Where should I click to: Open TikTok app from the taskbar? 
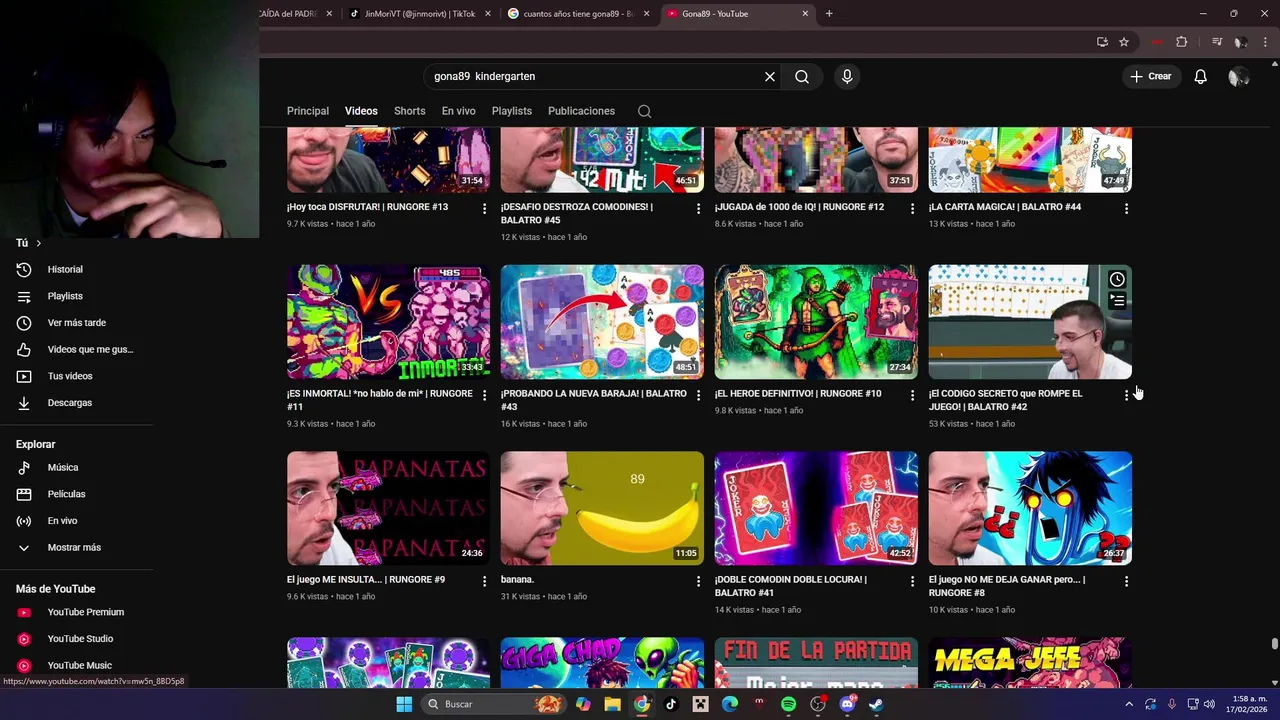click(x=671, y=704)
